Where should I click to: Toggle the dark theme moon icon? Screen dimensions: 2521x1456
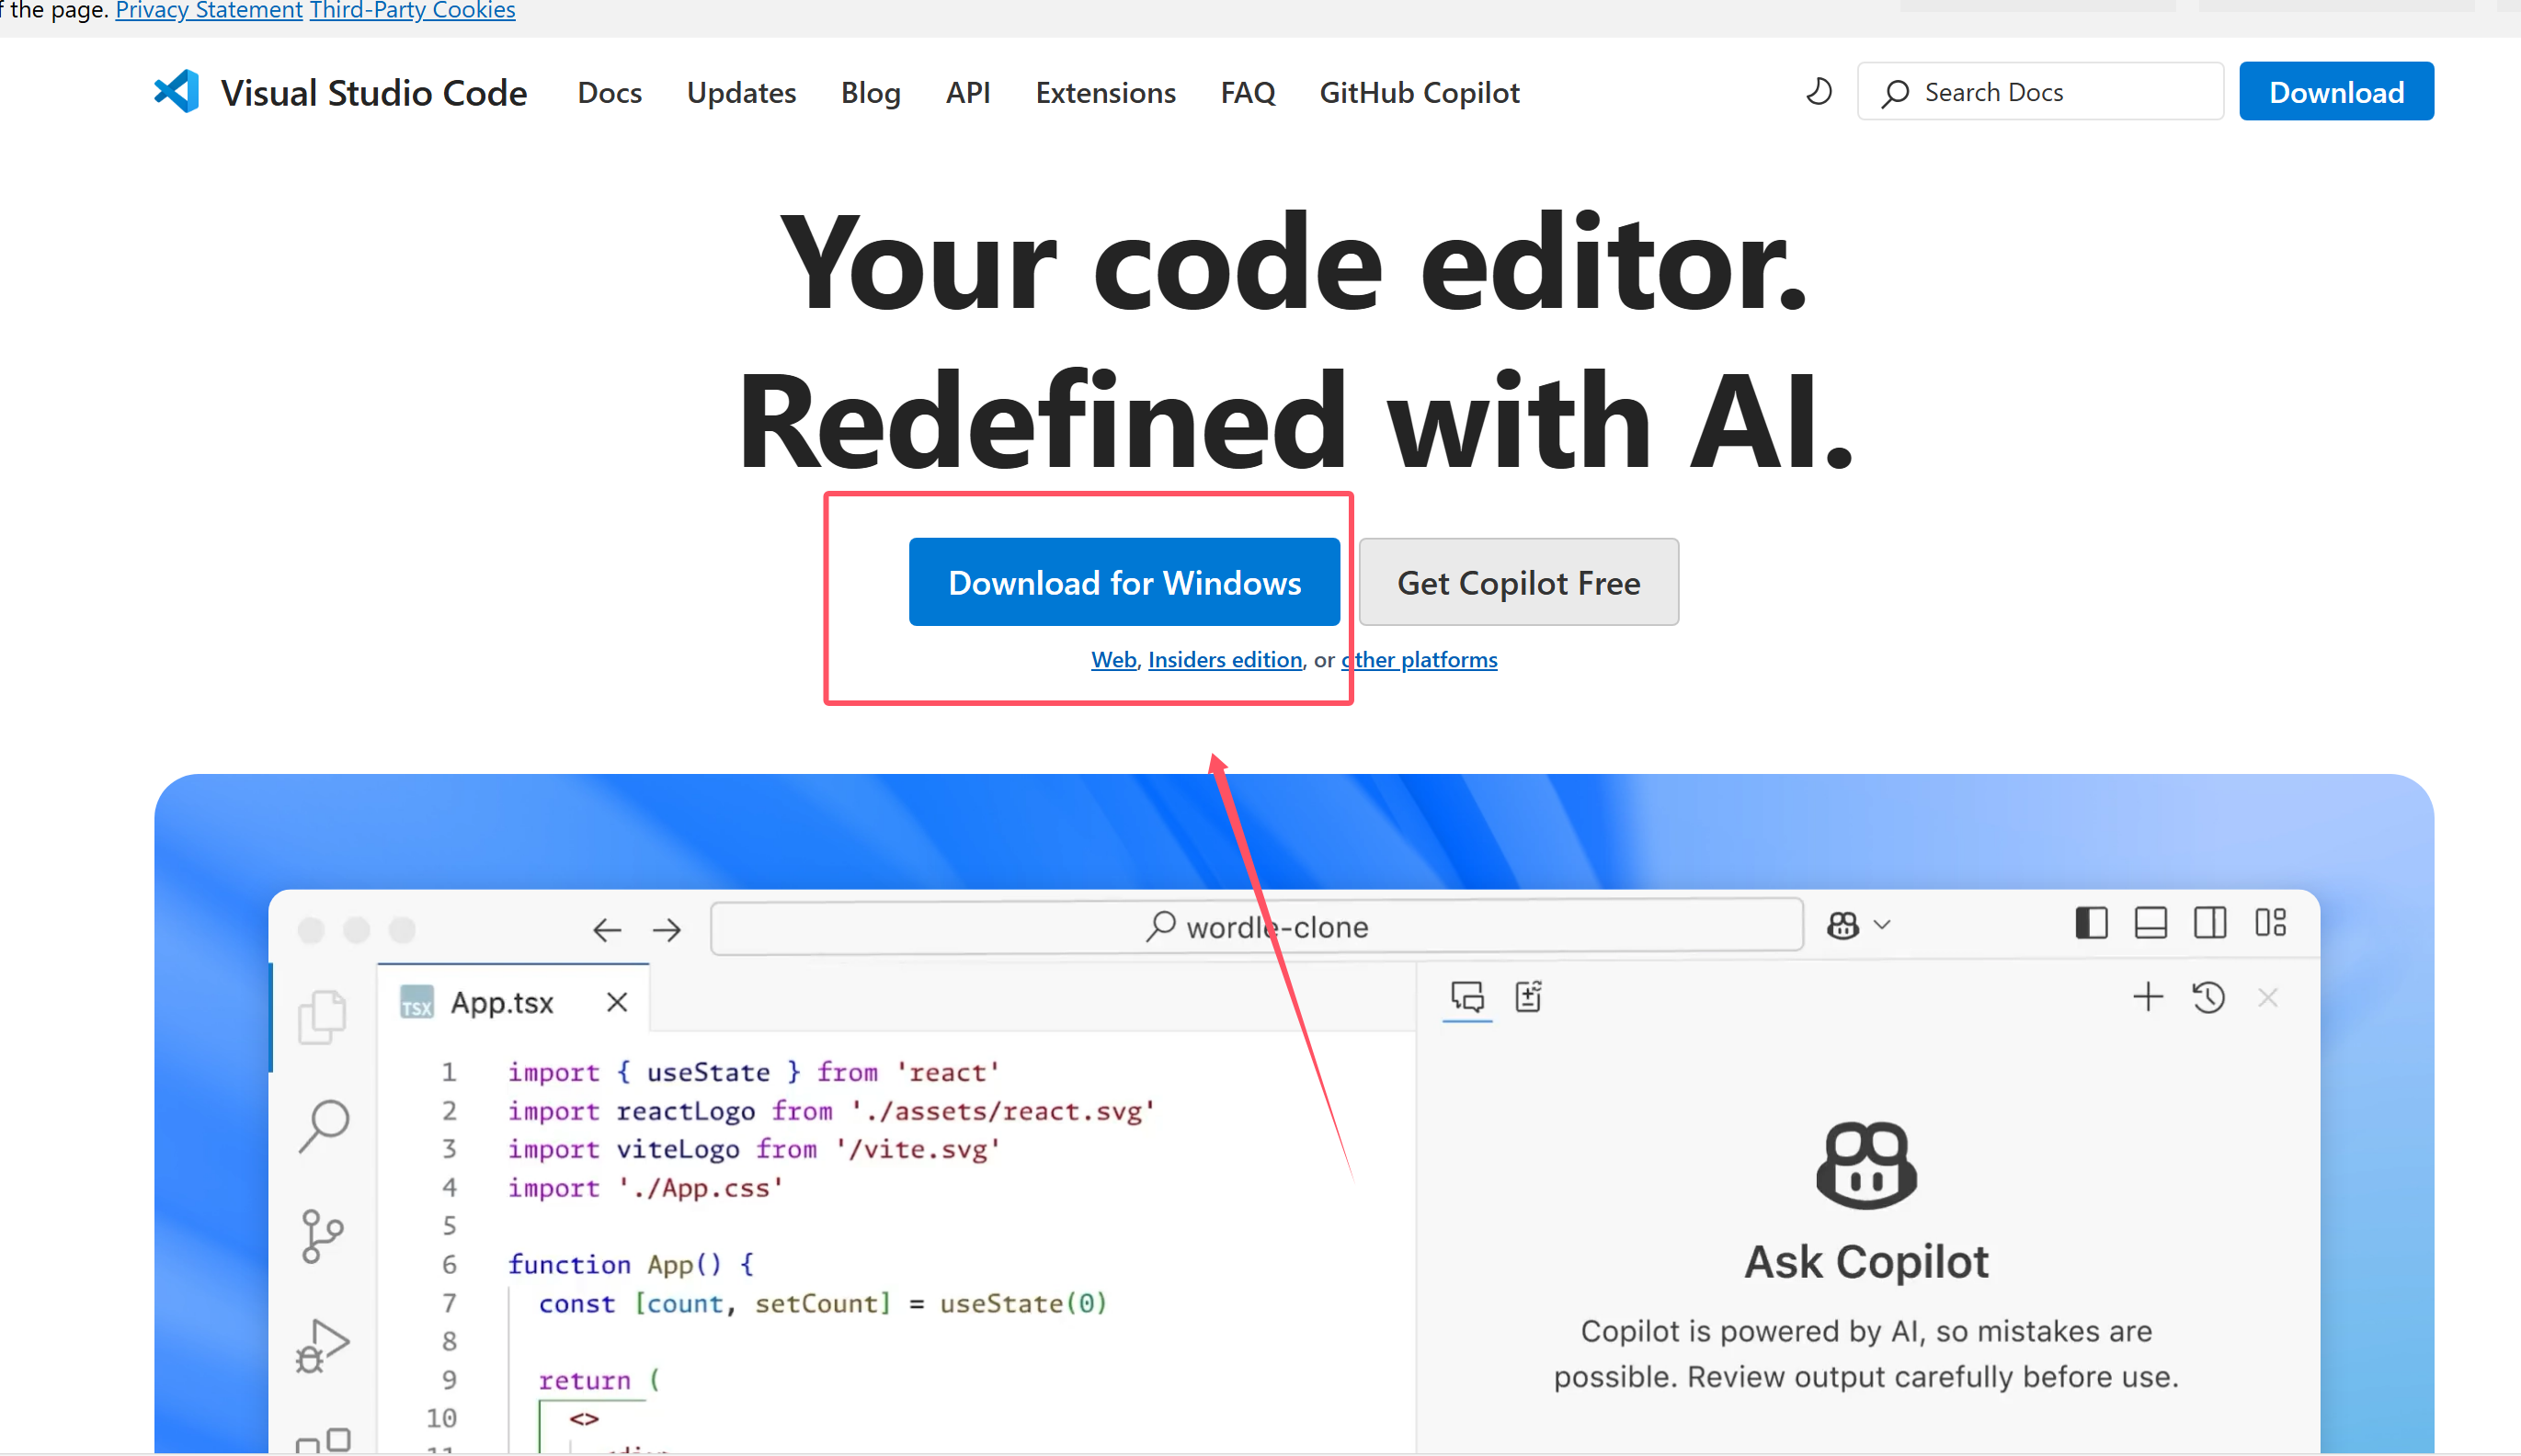pyautogui.click(x=1818, y=92)
